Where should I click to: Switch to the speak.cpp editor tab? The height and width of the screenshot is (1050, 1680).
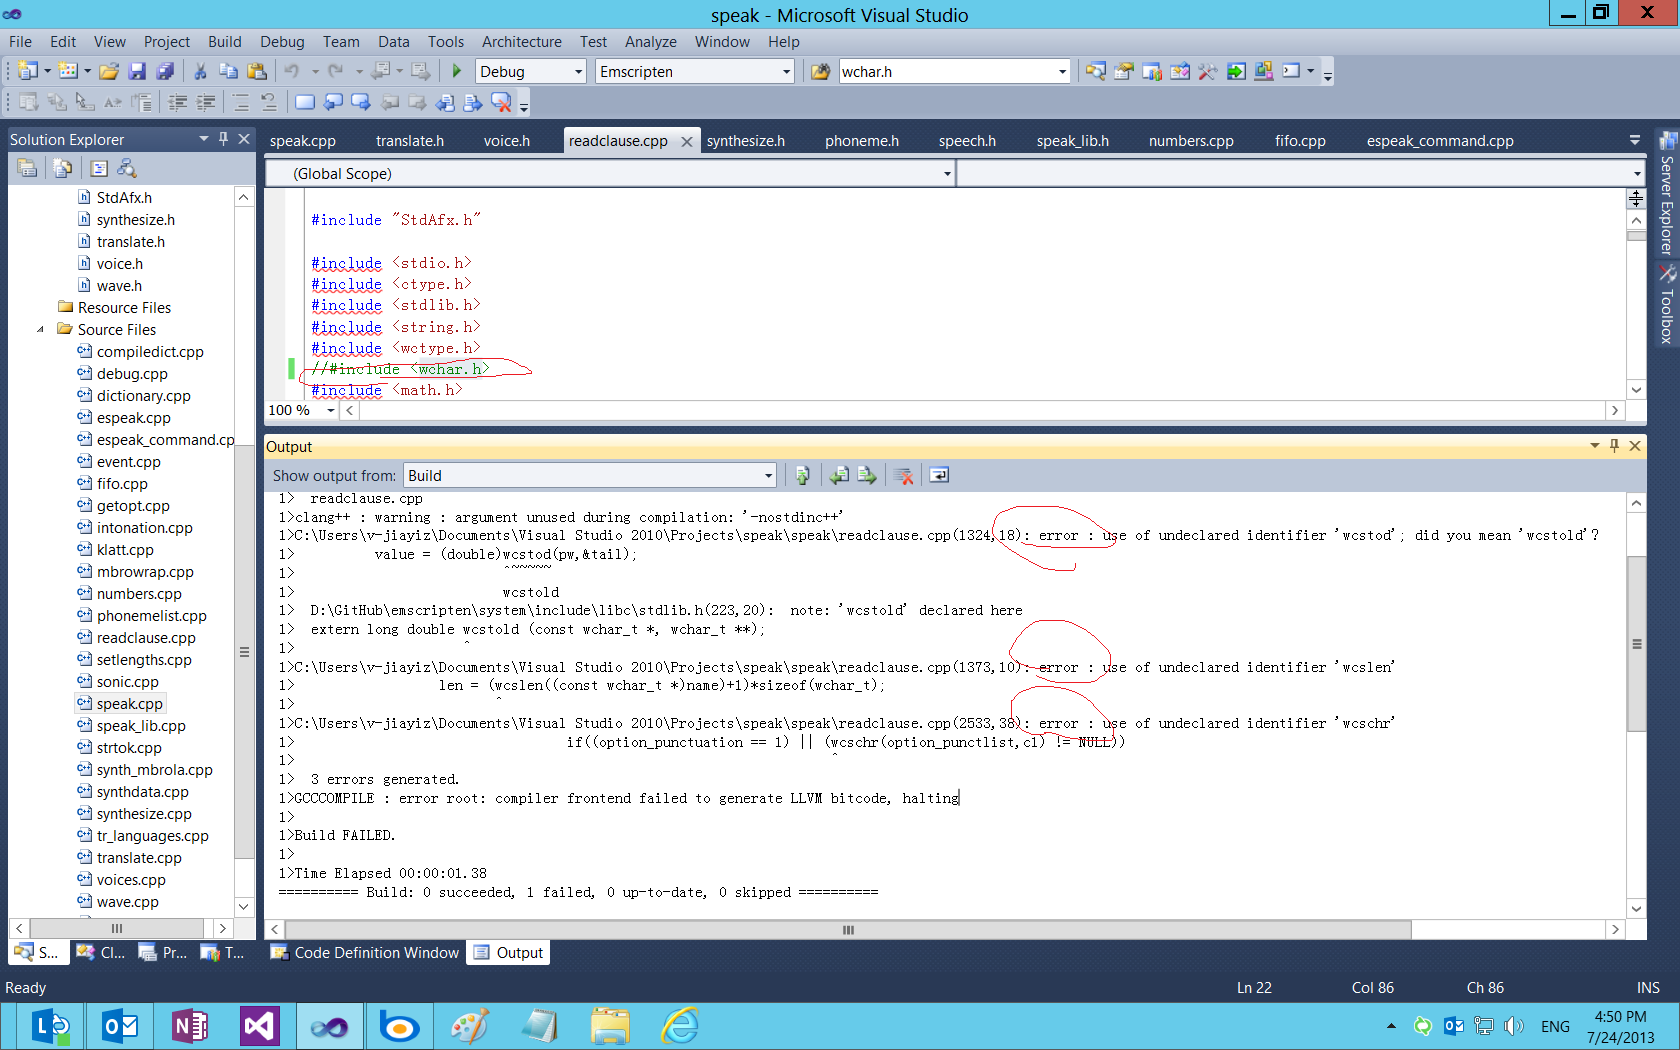tap(303, 141)
